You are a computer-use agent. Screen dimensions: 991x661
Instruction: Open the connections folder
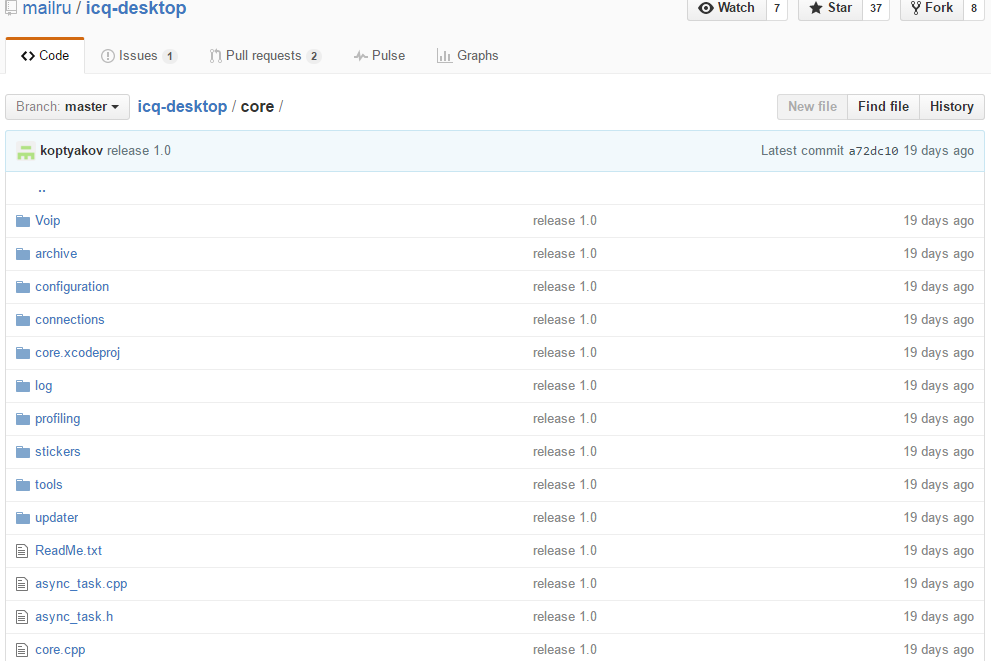(70, 320)
